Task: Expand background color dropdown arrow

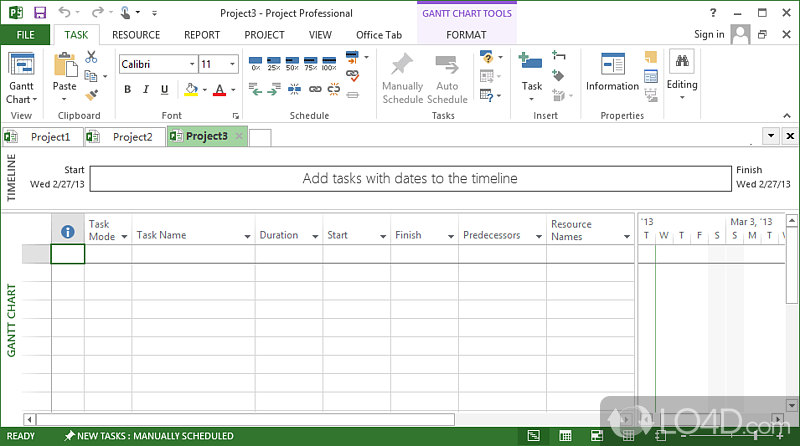Action: tap(205, 90)
